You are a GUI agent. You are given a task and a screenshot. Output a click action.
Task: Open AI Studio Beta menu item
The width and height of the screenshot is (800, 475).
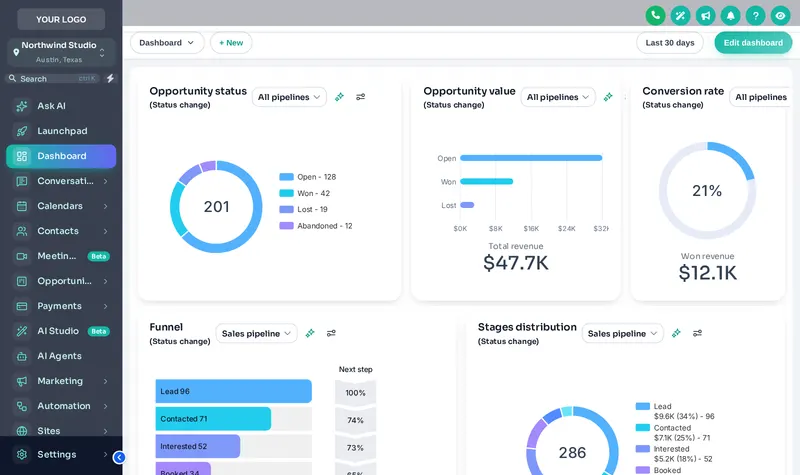point(61,331)
